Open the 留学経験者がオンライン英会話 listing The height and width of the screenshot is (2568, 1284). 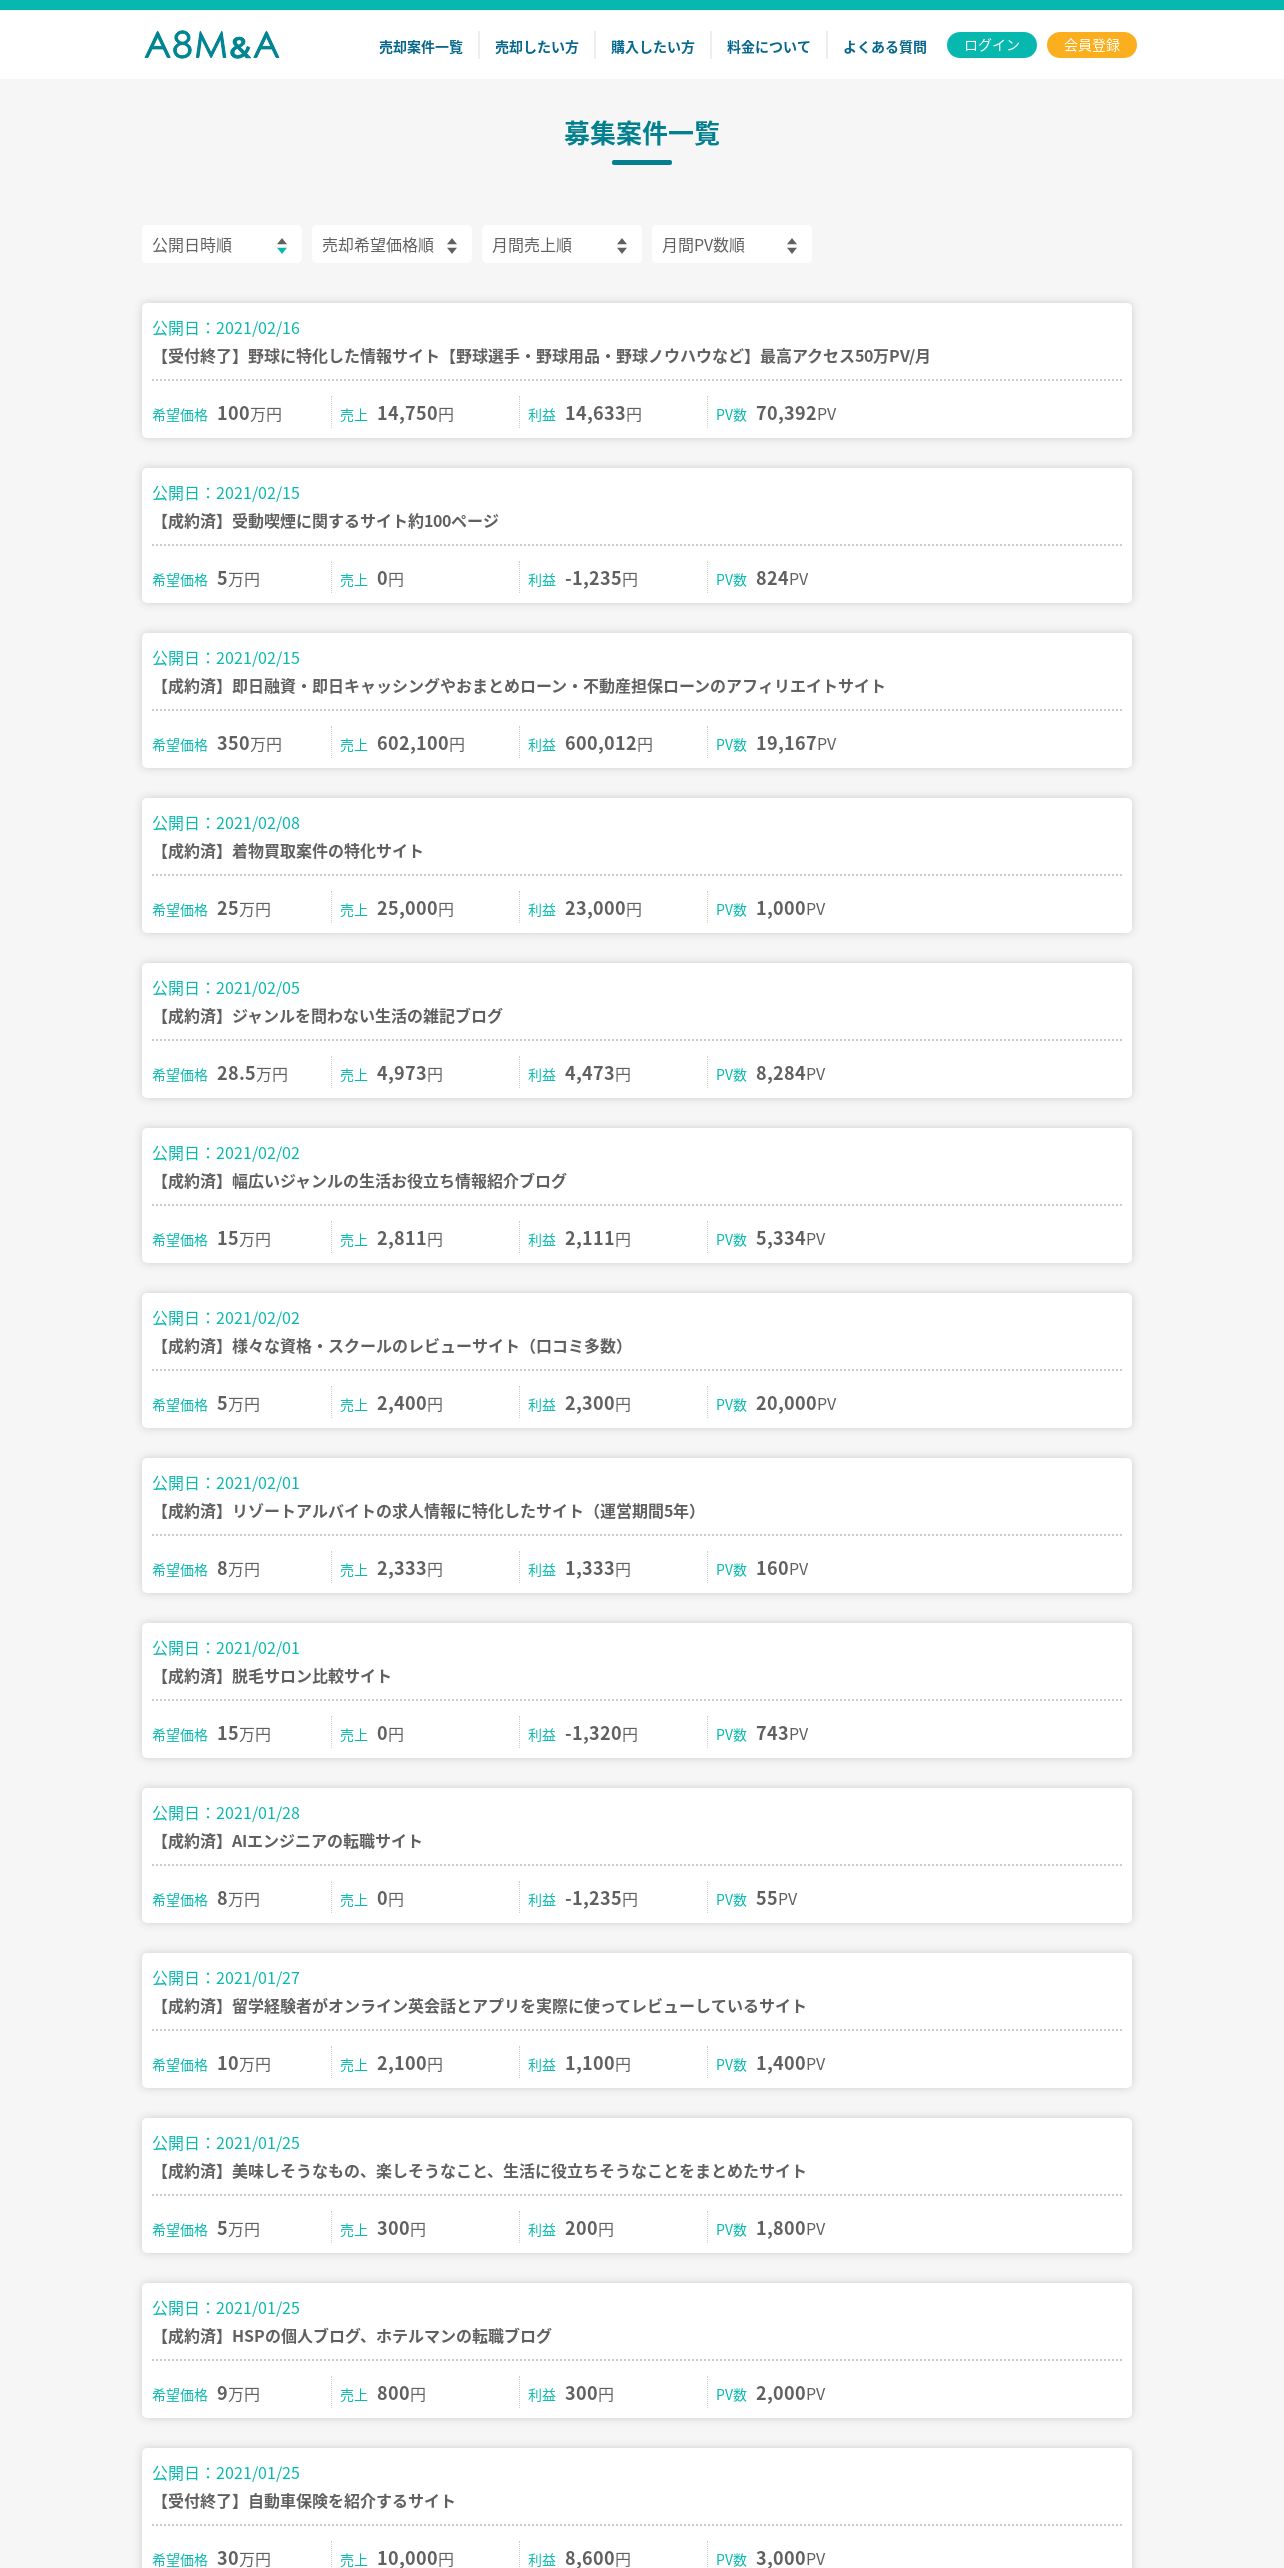(x=637, y=2020)
